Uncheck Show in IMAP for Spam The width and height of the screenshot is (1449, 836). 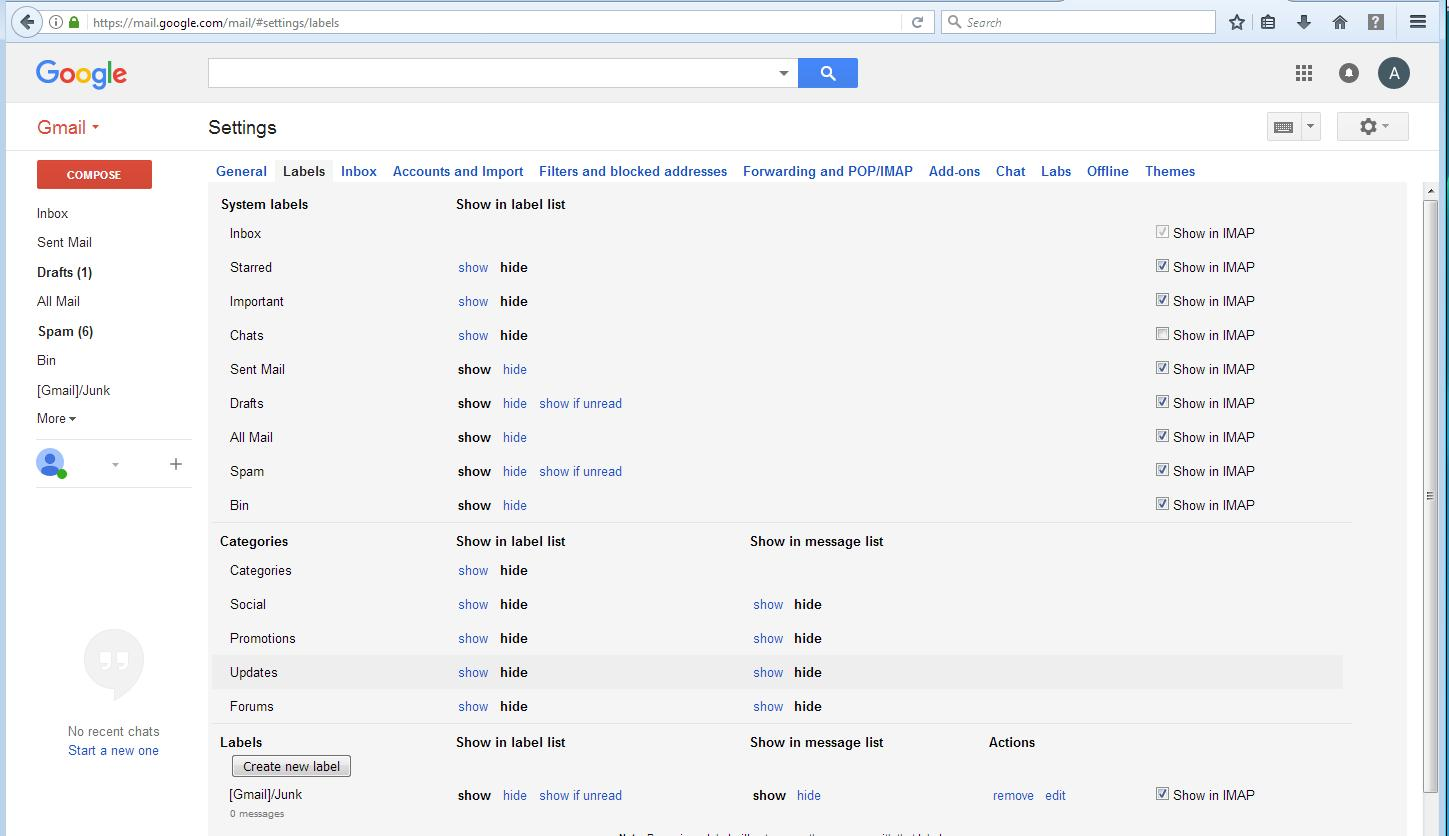click(x=1162, y=470)
